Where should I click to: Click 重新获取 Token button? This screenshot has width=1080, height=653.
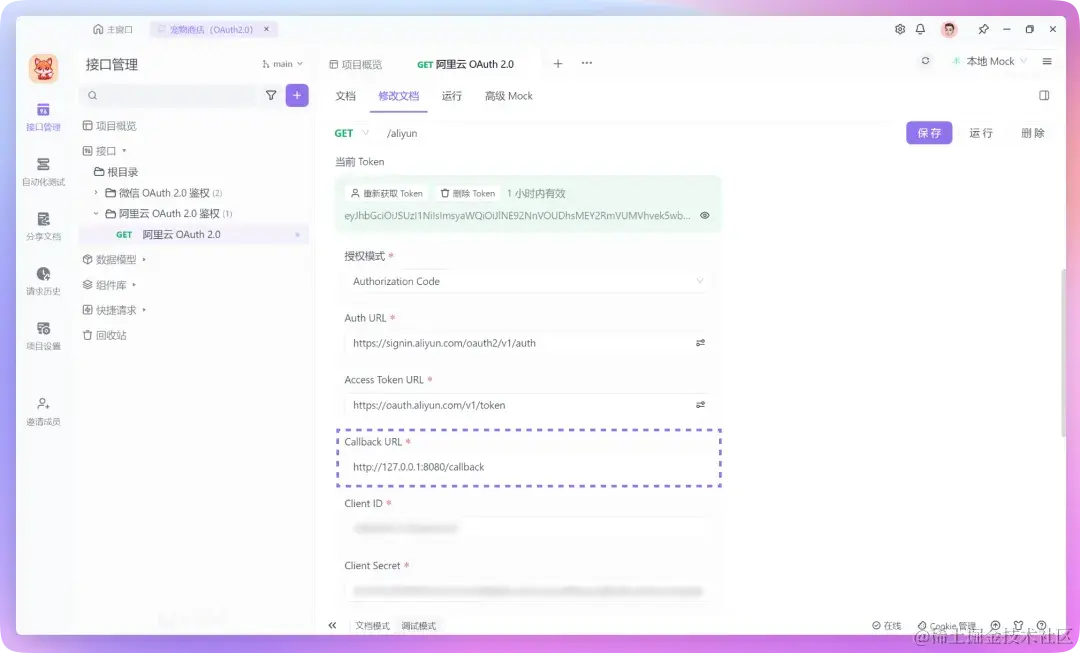click(x=386, y=194)
